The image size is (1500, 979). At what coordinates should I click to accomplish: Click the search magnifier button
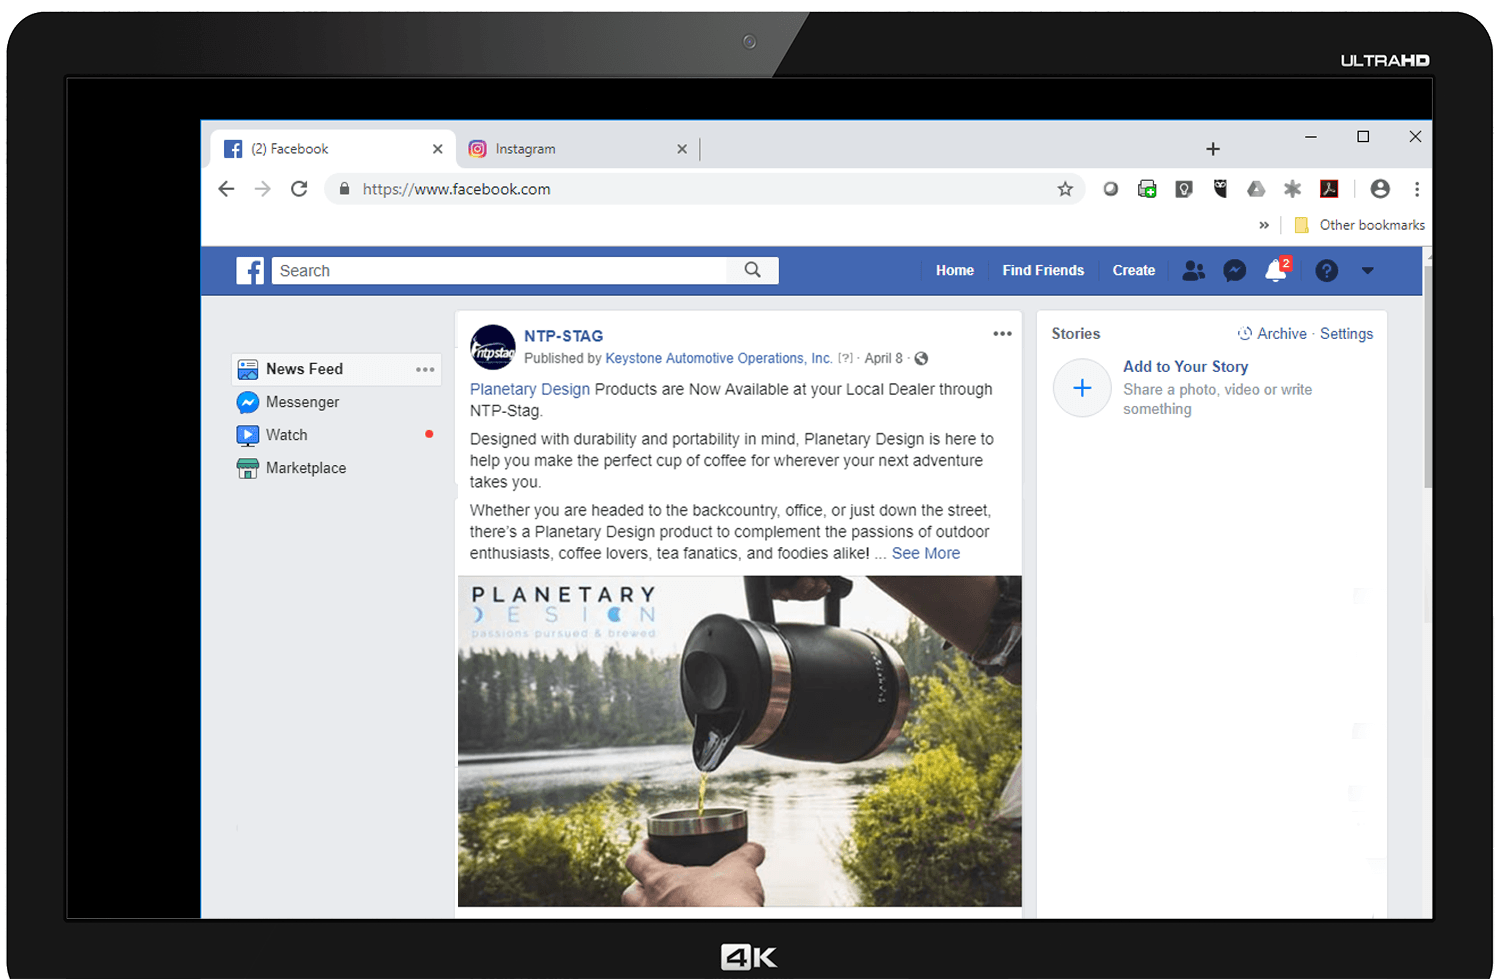[753, 270]
